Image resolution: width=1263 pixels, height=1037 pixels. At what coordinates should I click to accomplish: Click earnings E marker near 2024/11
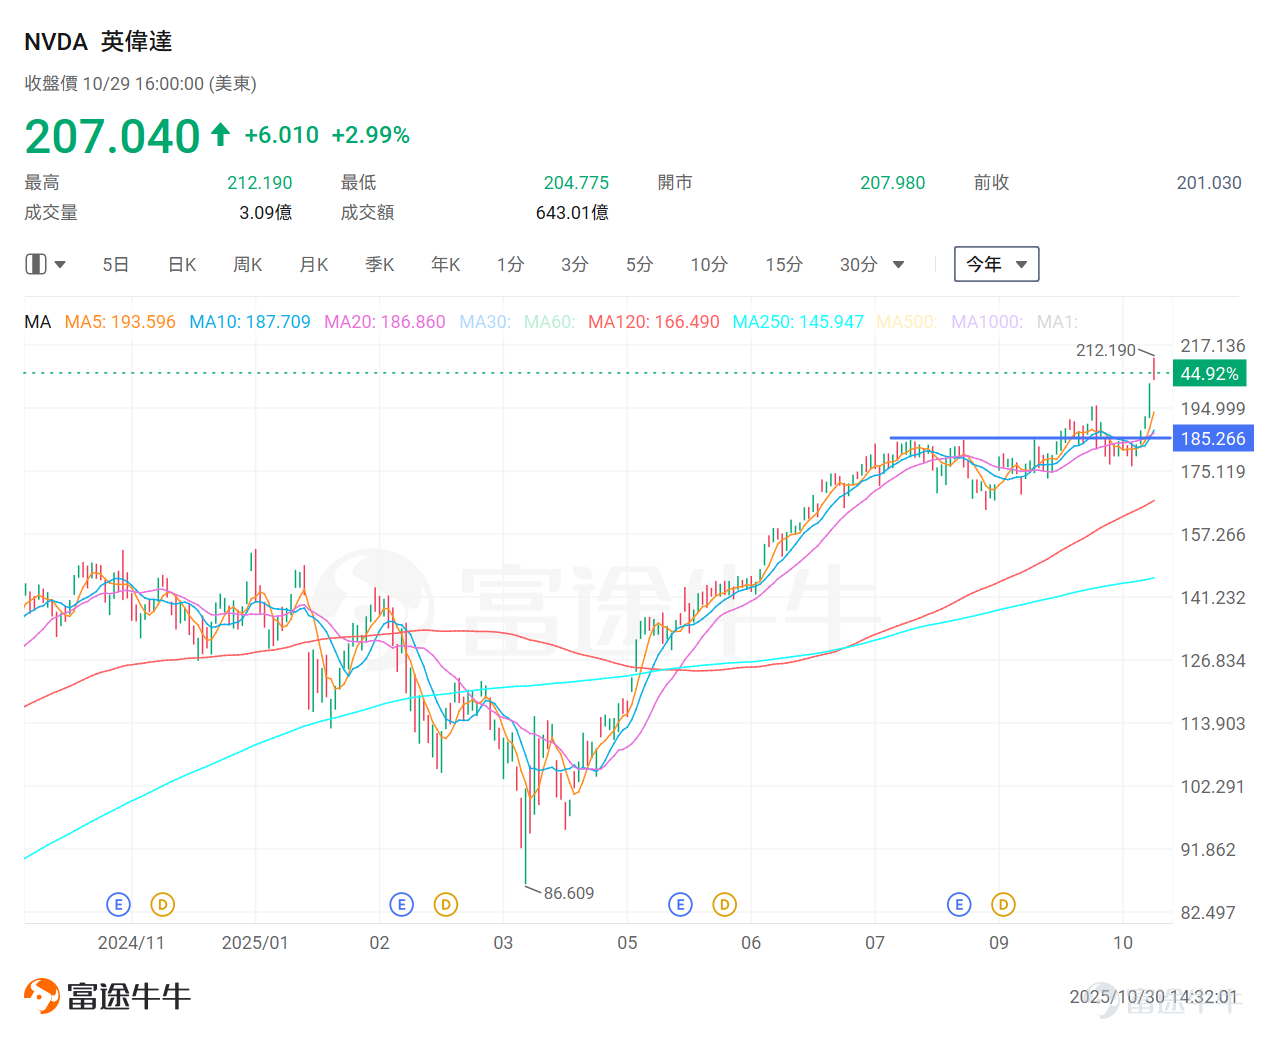coord(118,905)
